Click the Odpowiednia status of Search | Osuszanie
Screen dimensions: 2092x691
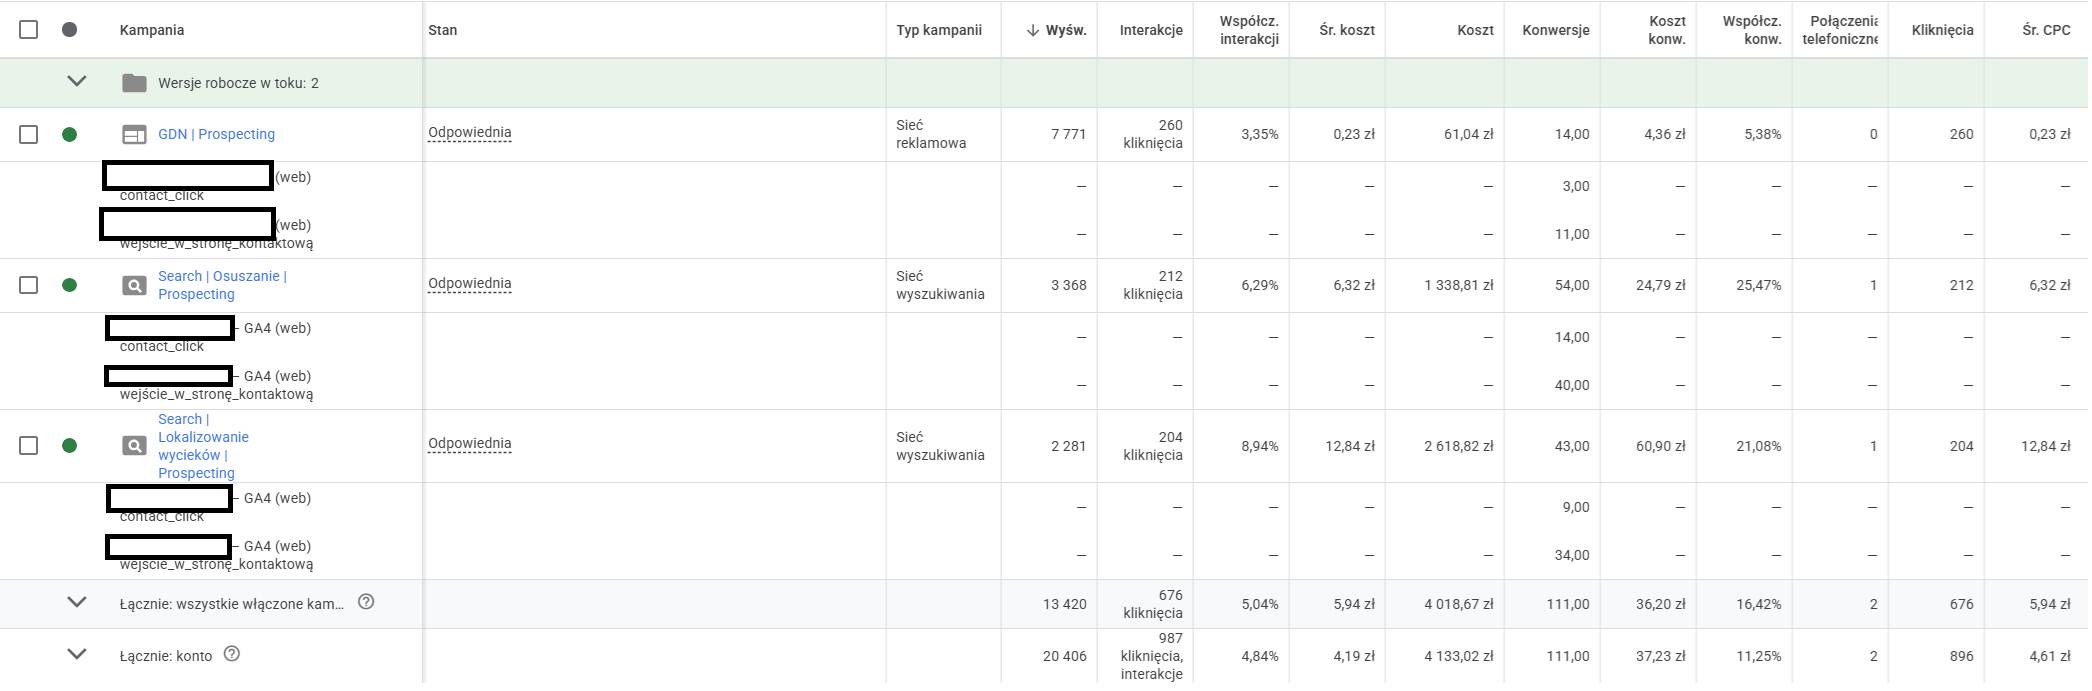pos(470,284)
